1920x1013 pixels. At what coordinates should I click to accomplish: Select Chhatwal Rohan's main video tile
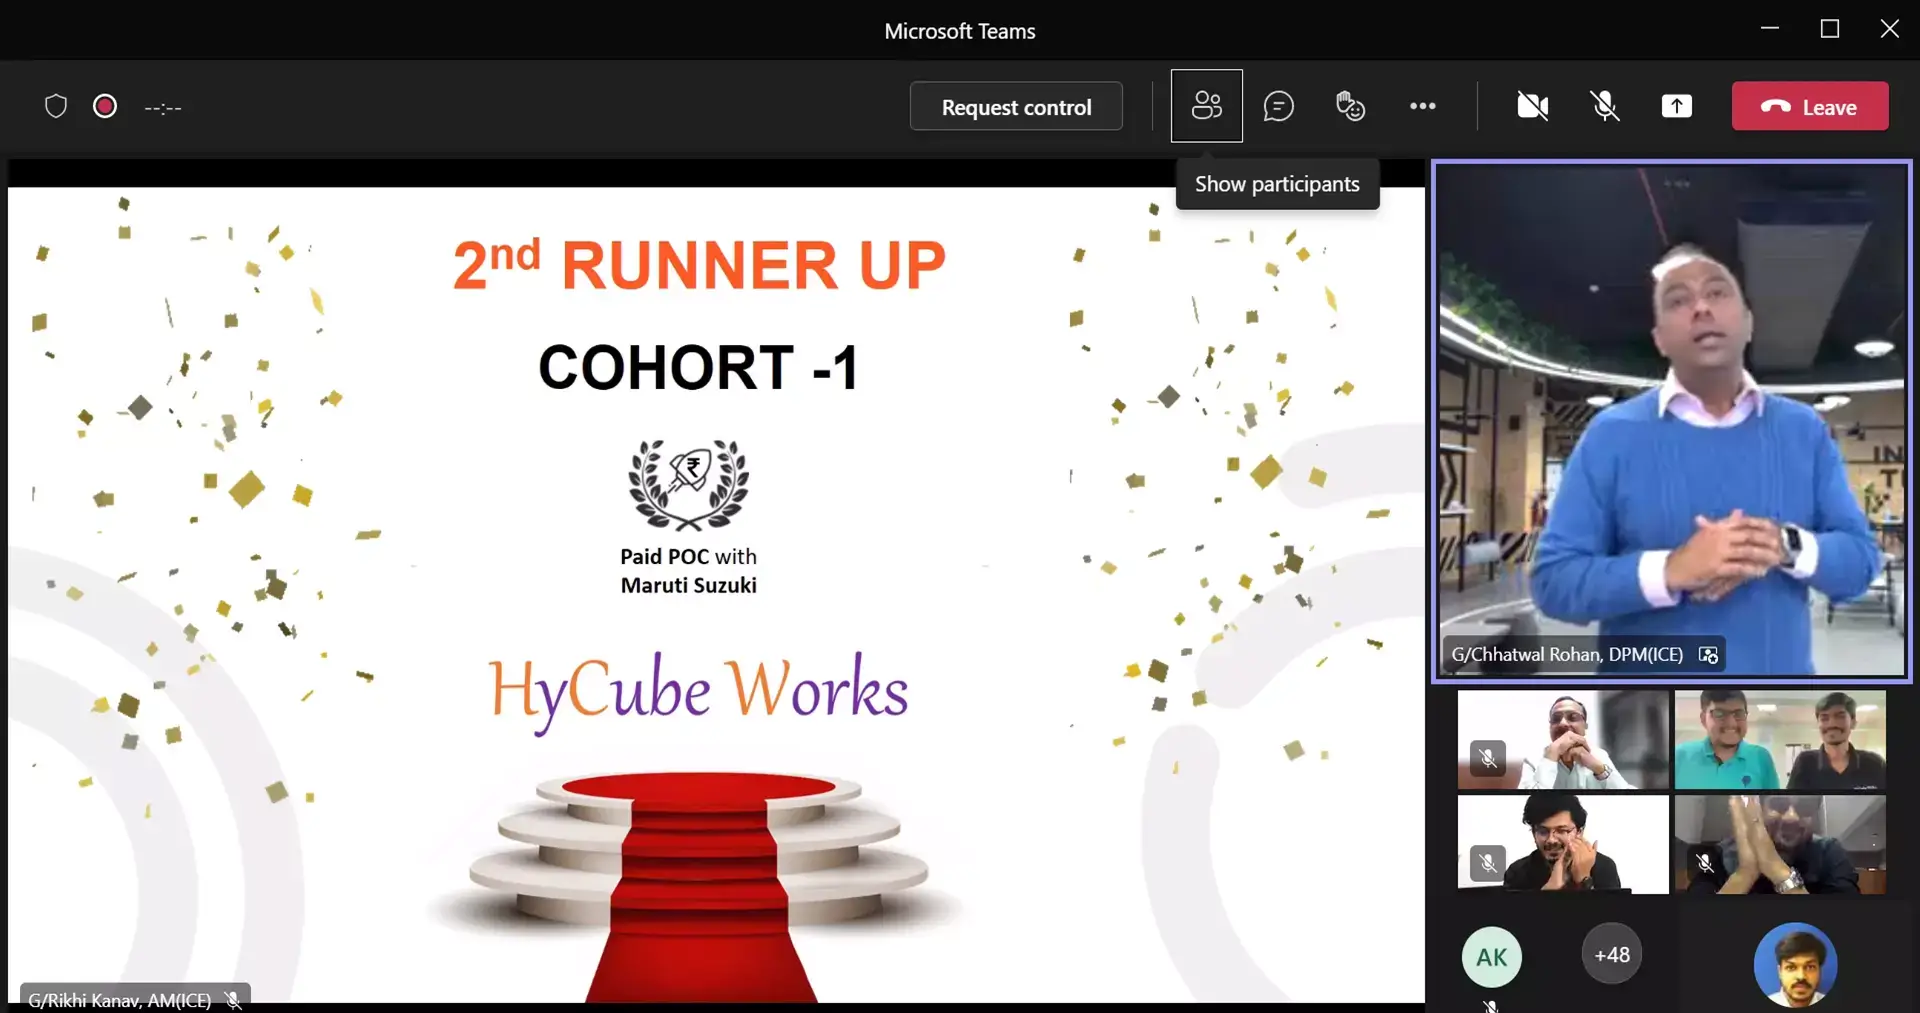(1672, 420)
